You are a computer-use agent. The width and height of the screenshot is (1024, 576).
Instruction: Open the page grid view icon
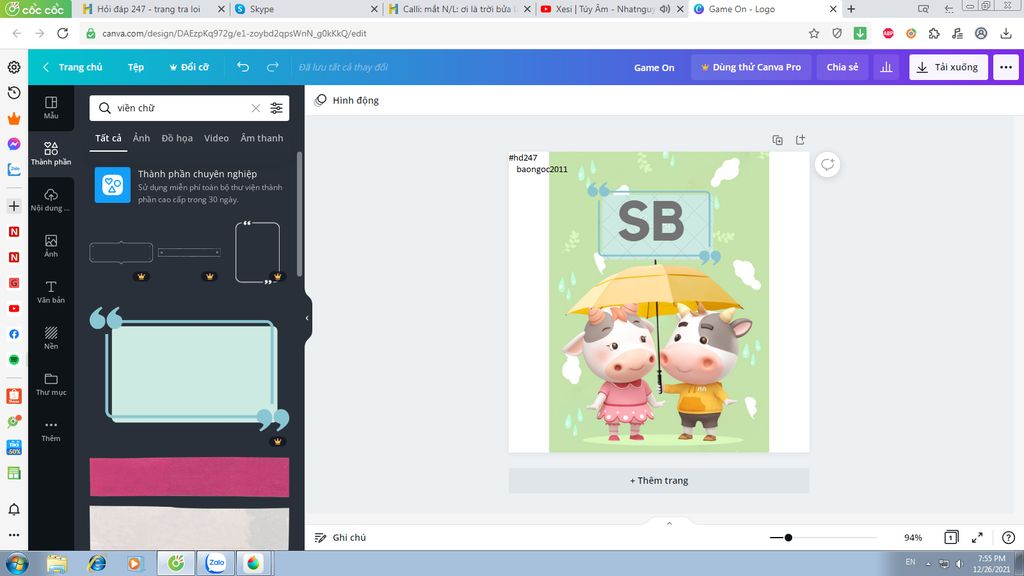point(951,537)
